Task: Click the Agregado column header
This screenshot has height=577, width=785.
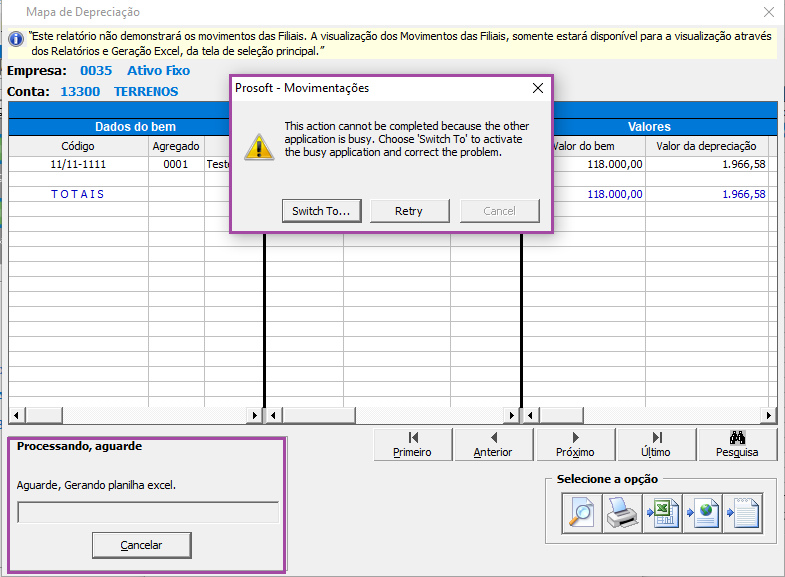Action: click(x=176, y=146)
